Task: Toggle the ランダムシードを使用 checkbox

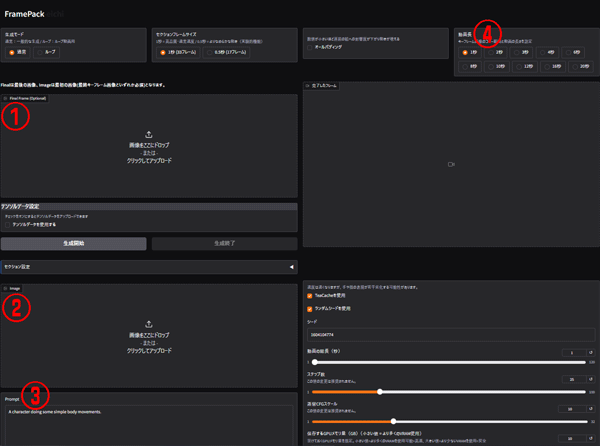Action: (x=310, y=309)
